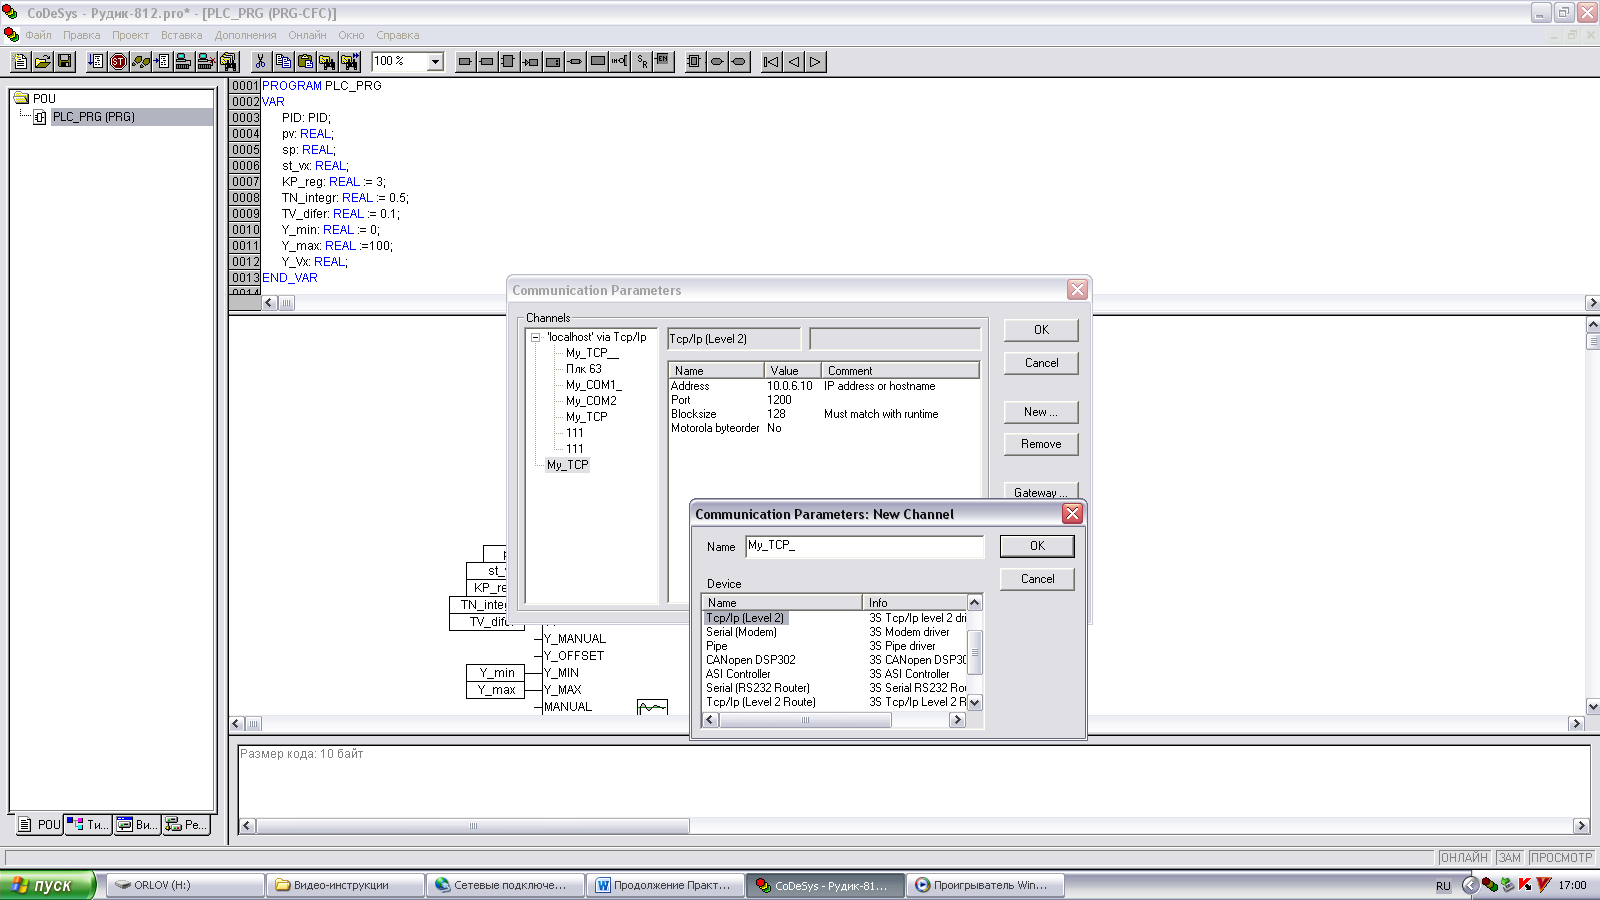This screenshot has width=1600, height=900.
Task: Click the Create macro toolbar icon
Action: (694, 61)
